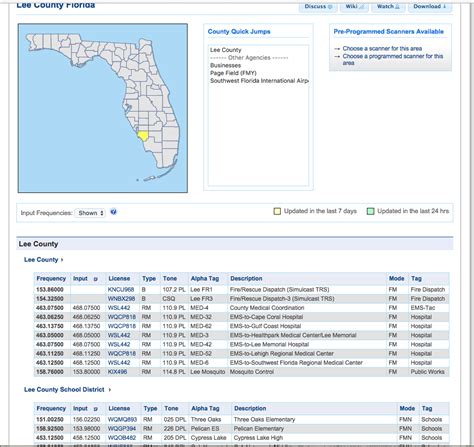Open the Wiki page button
Image resolution: width=474 pixels, height=447 pixels.
tap(354, 6)
